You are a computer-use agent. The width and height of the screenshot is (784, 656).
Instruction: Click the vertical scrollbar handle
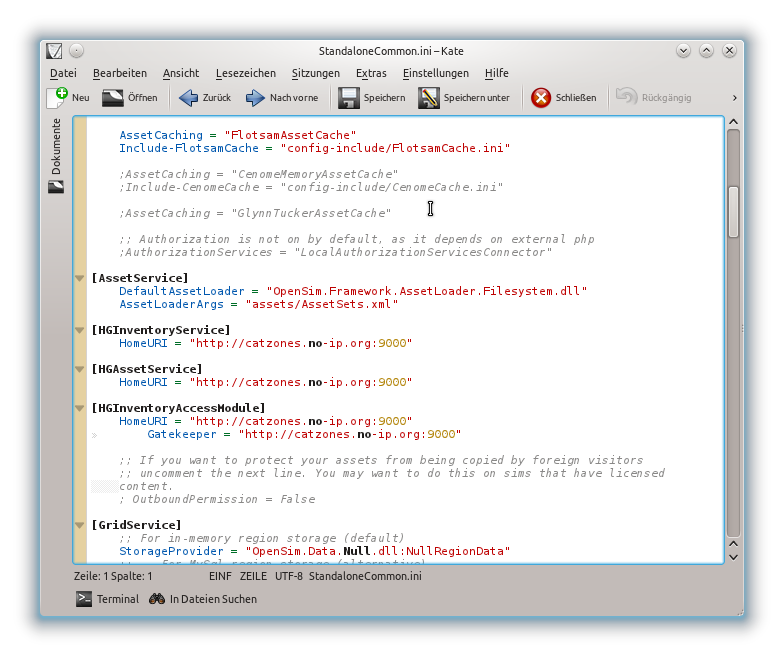pyautogui.click(x=733, y=212)
